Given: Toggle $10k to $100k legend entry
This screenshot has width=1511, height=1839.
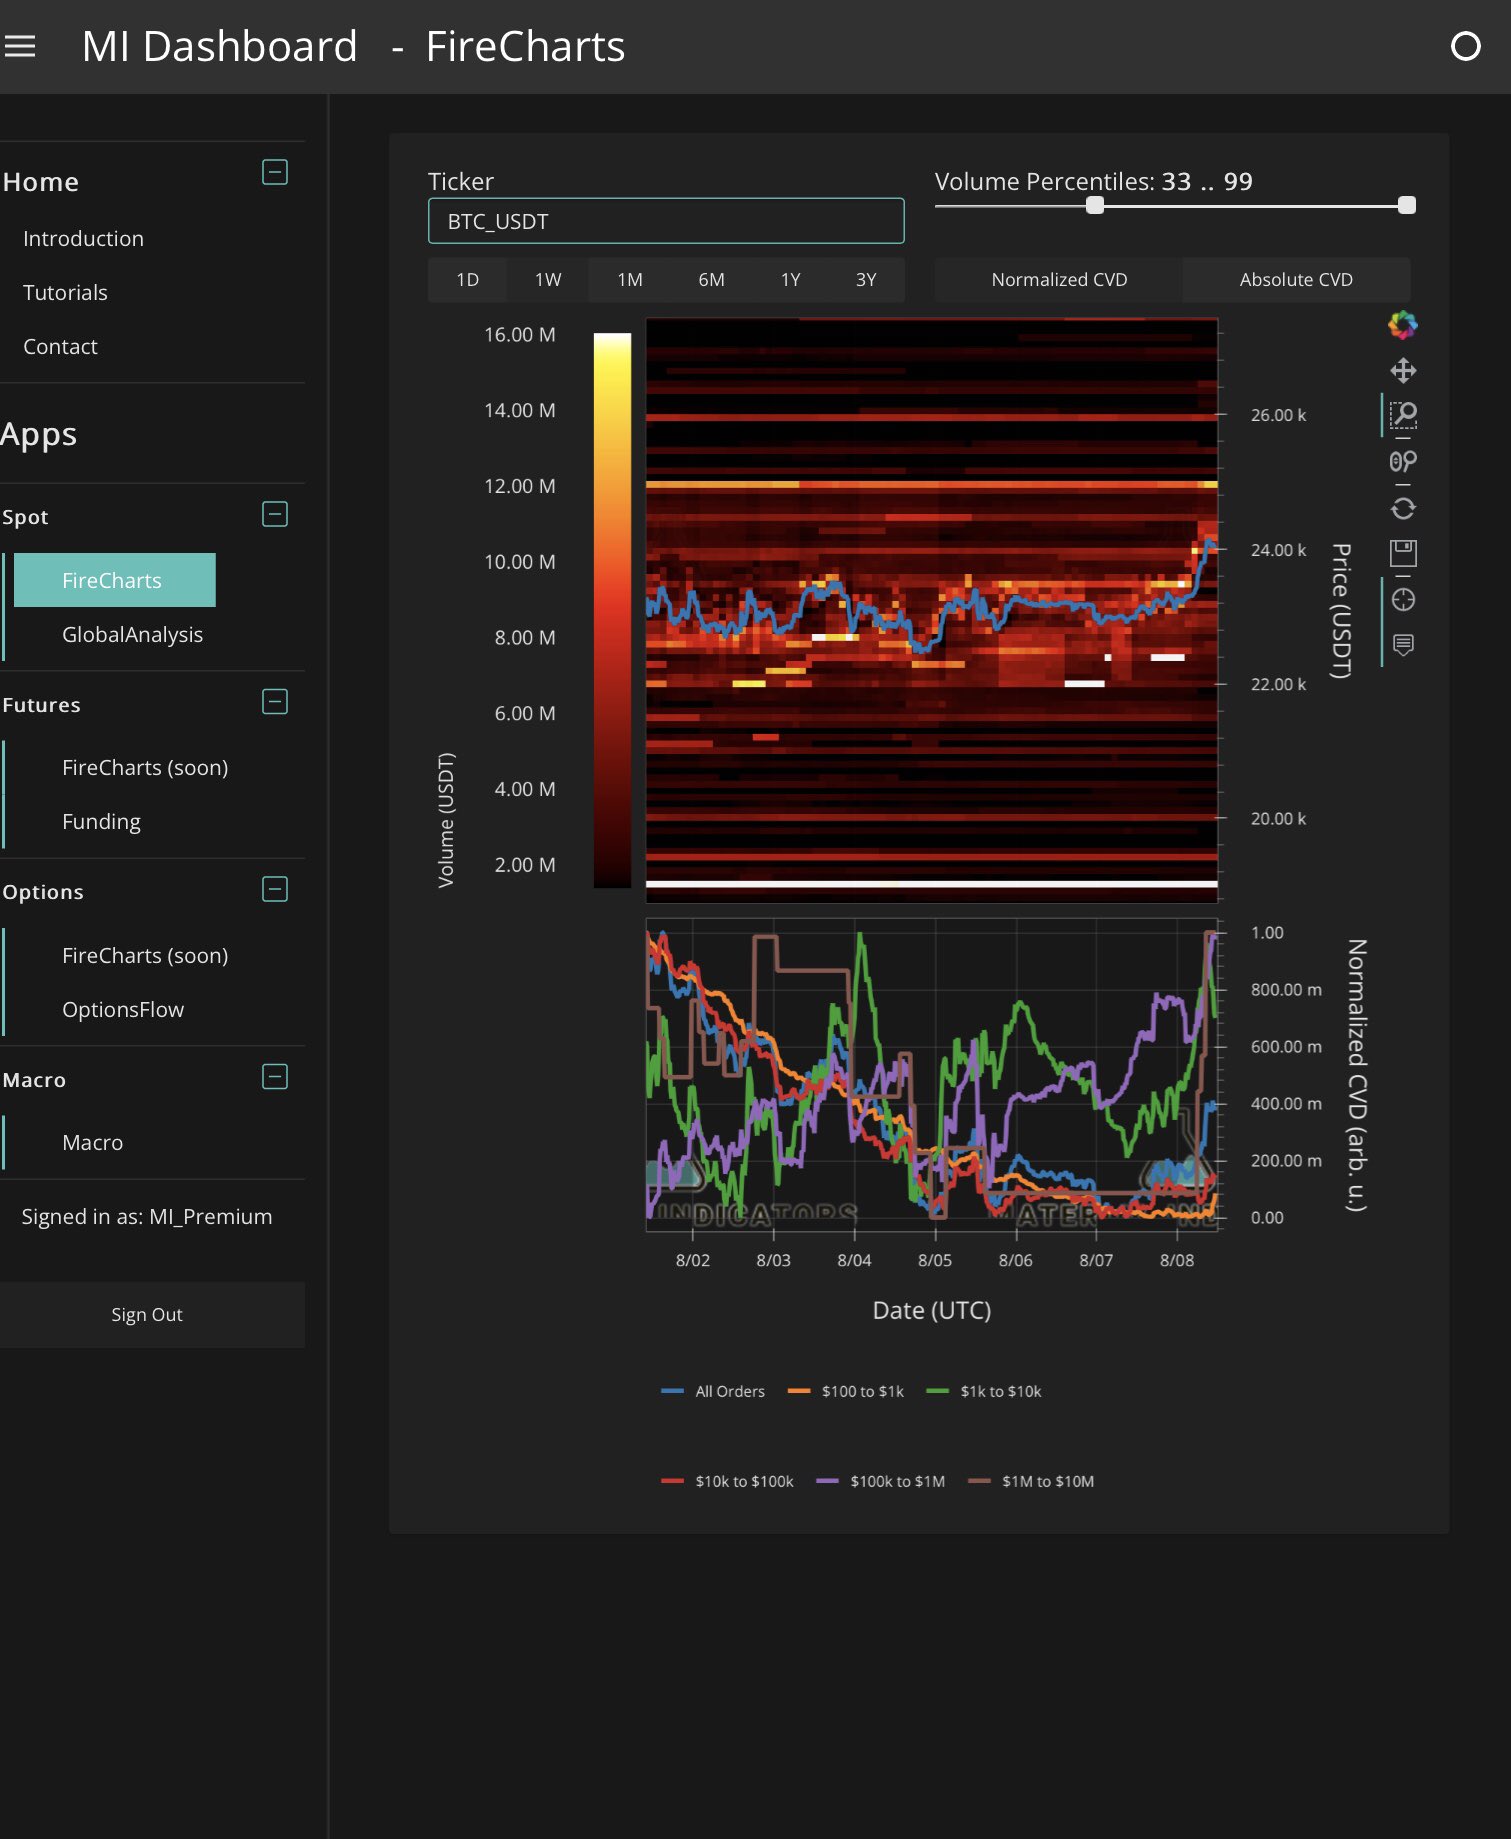Looking at the screenshot, I should [727, 1481].
